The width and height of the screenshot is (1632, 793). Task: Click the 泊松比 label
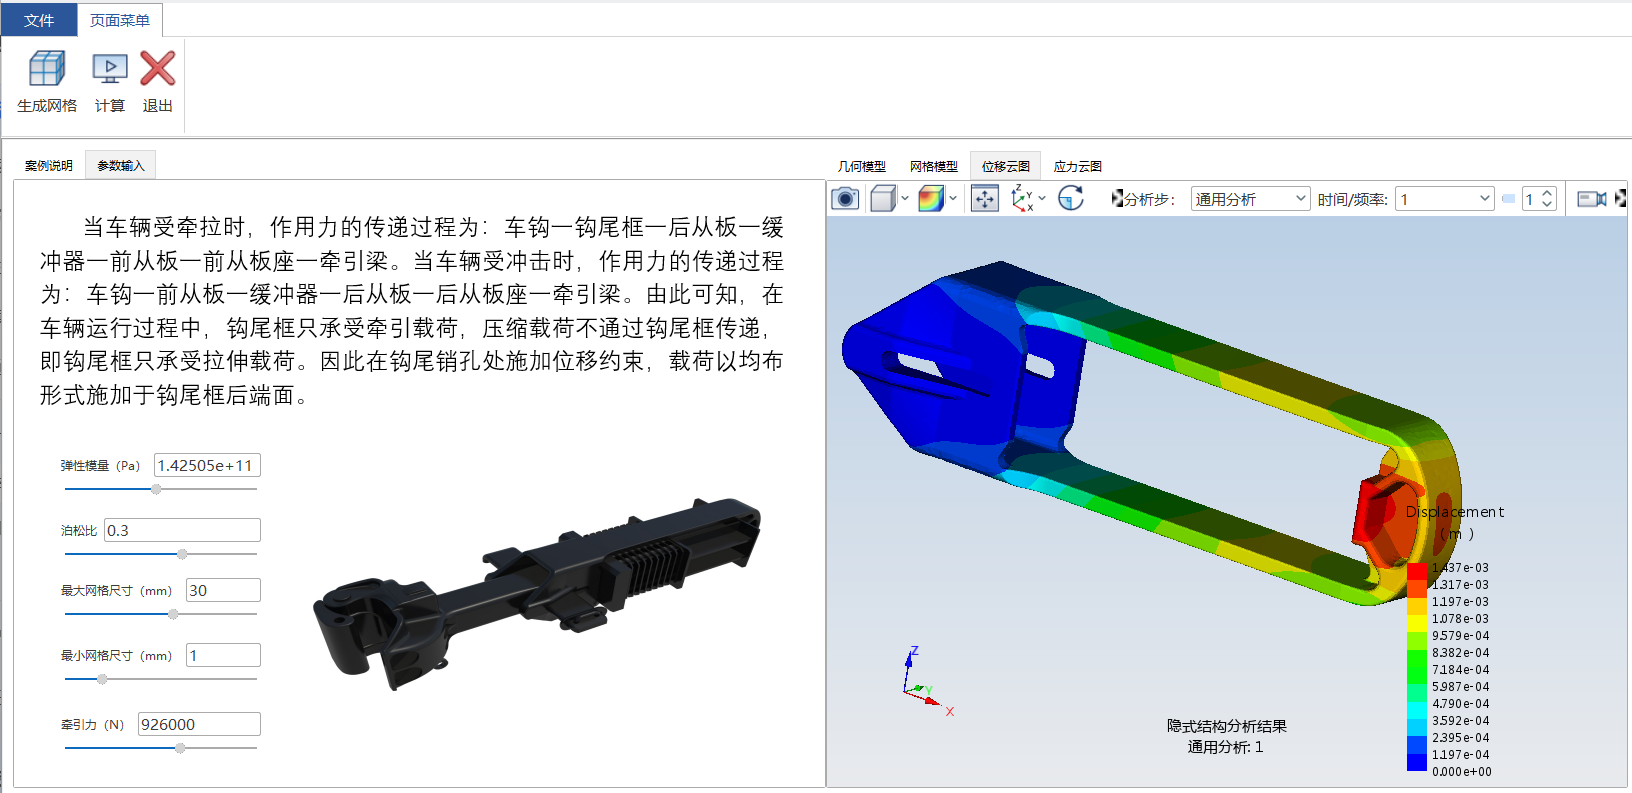(x=79, y=531)
